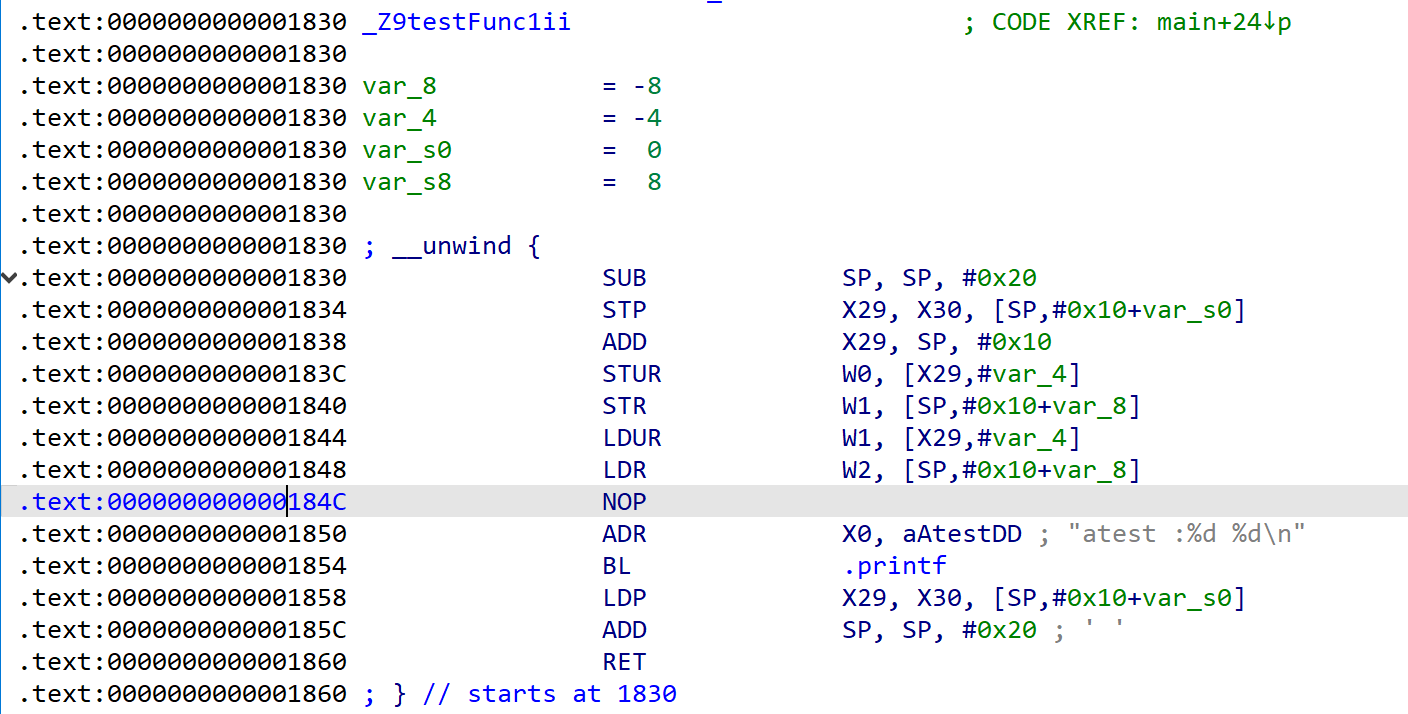1408x714 pixels.
Task: Click operand 'W0, [X29,#var_4]'
Action: (x=962, y=374)
